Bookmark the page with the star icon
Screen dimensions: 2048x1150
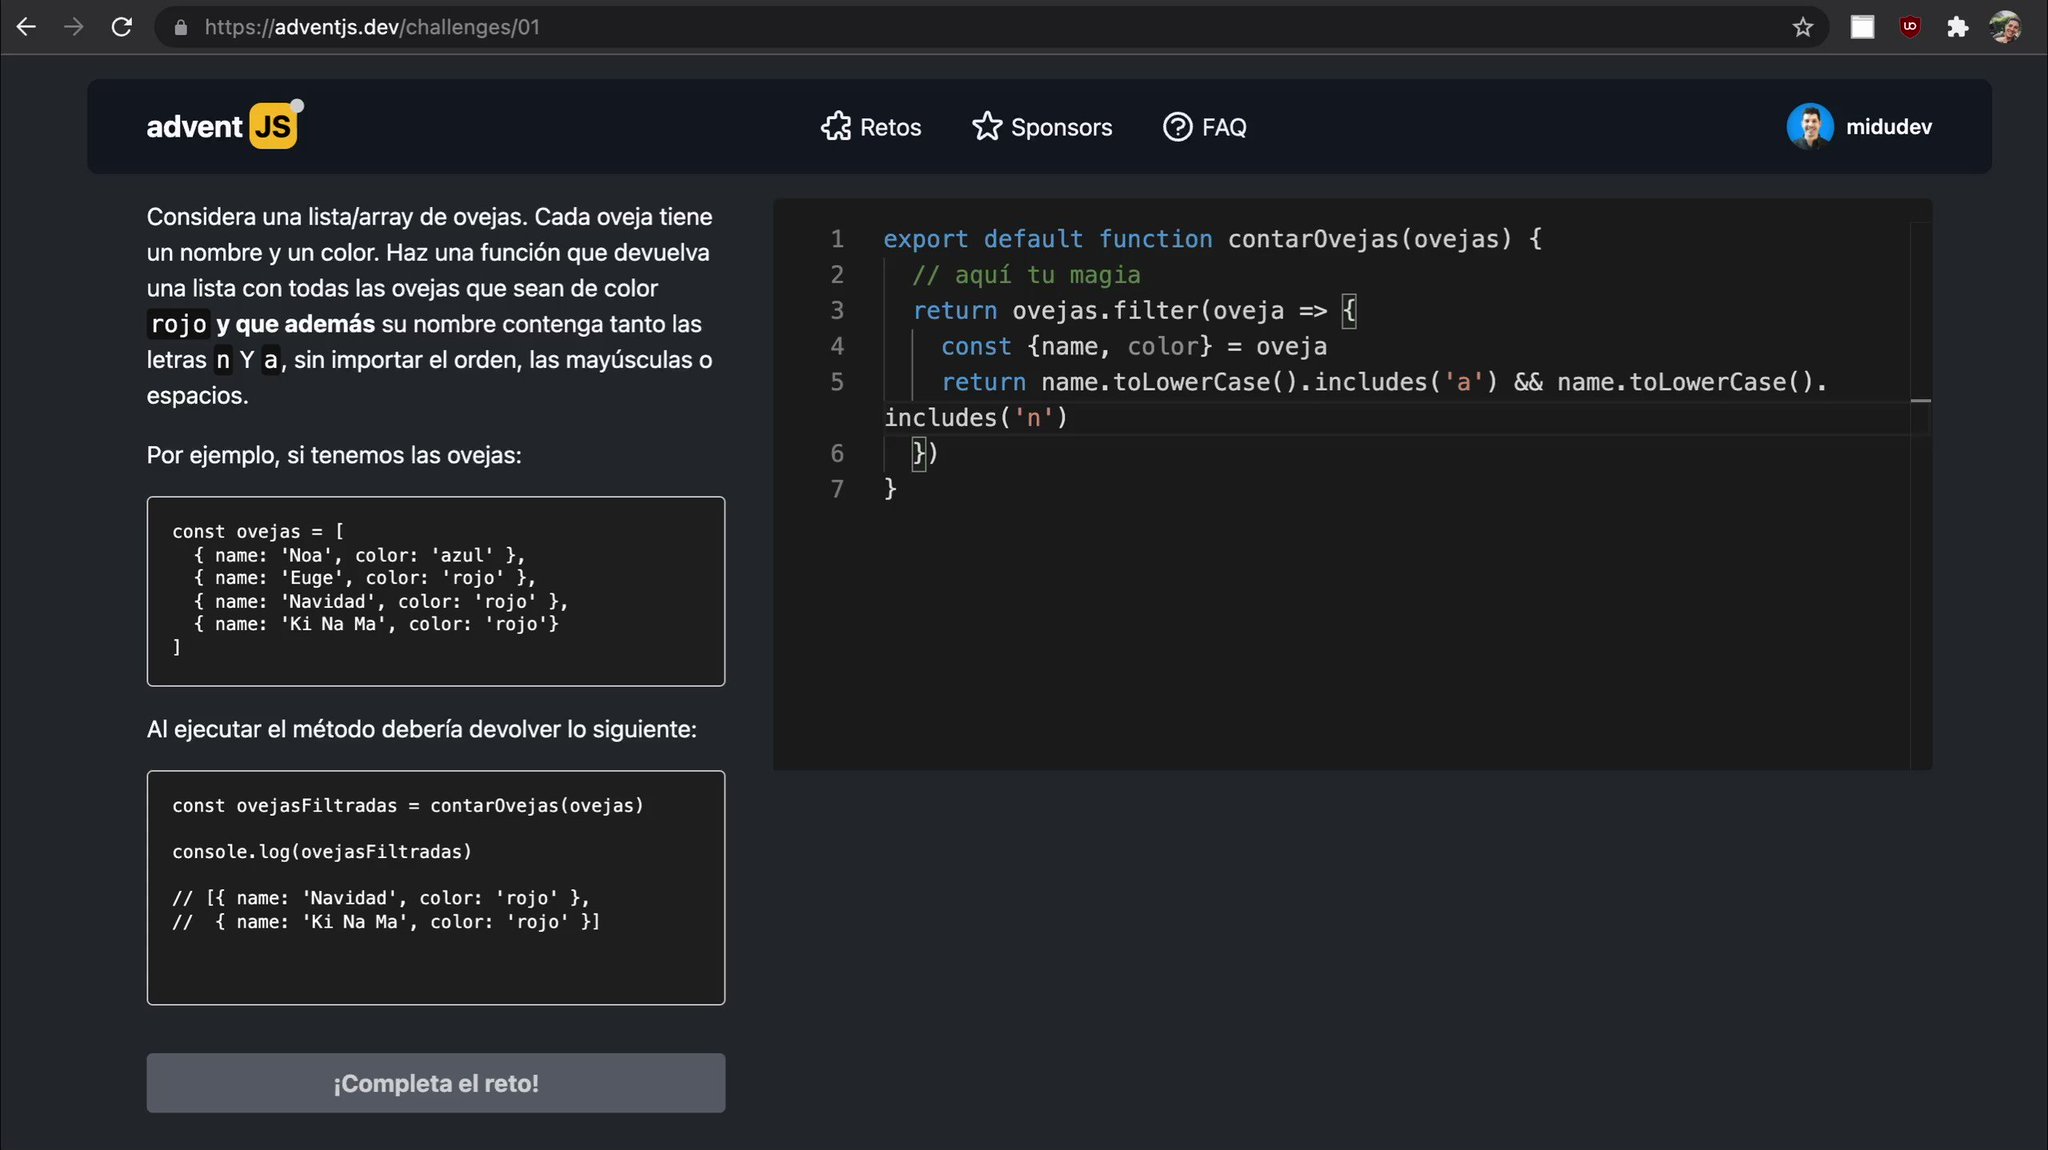coord(1804,27)
